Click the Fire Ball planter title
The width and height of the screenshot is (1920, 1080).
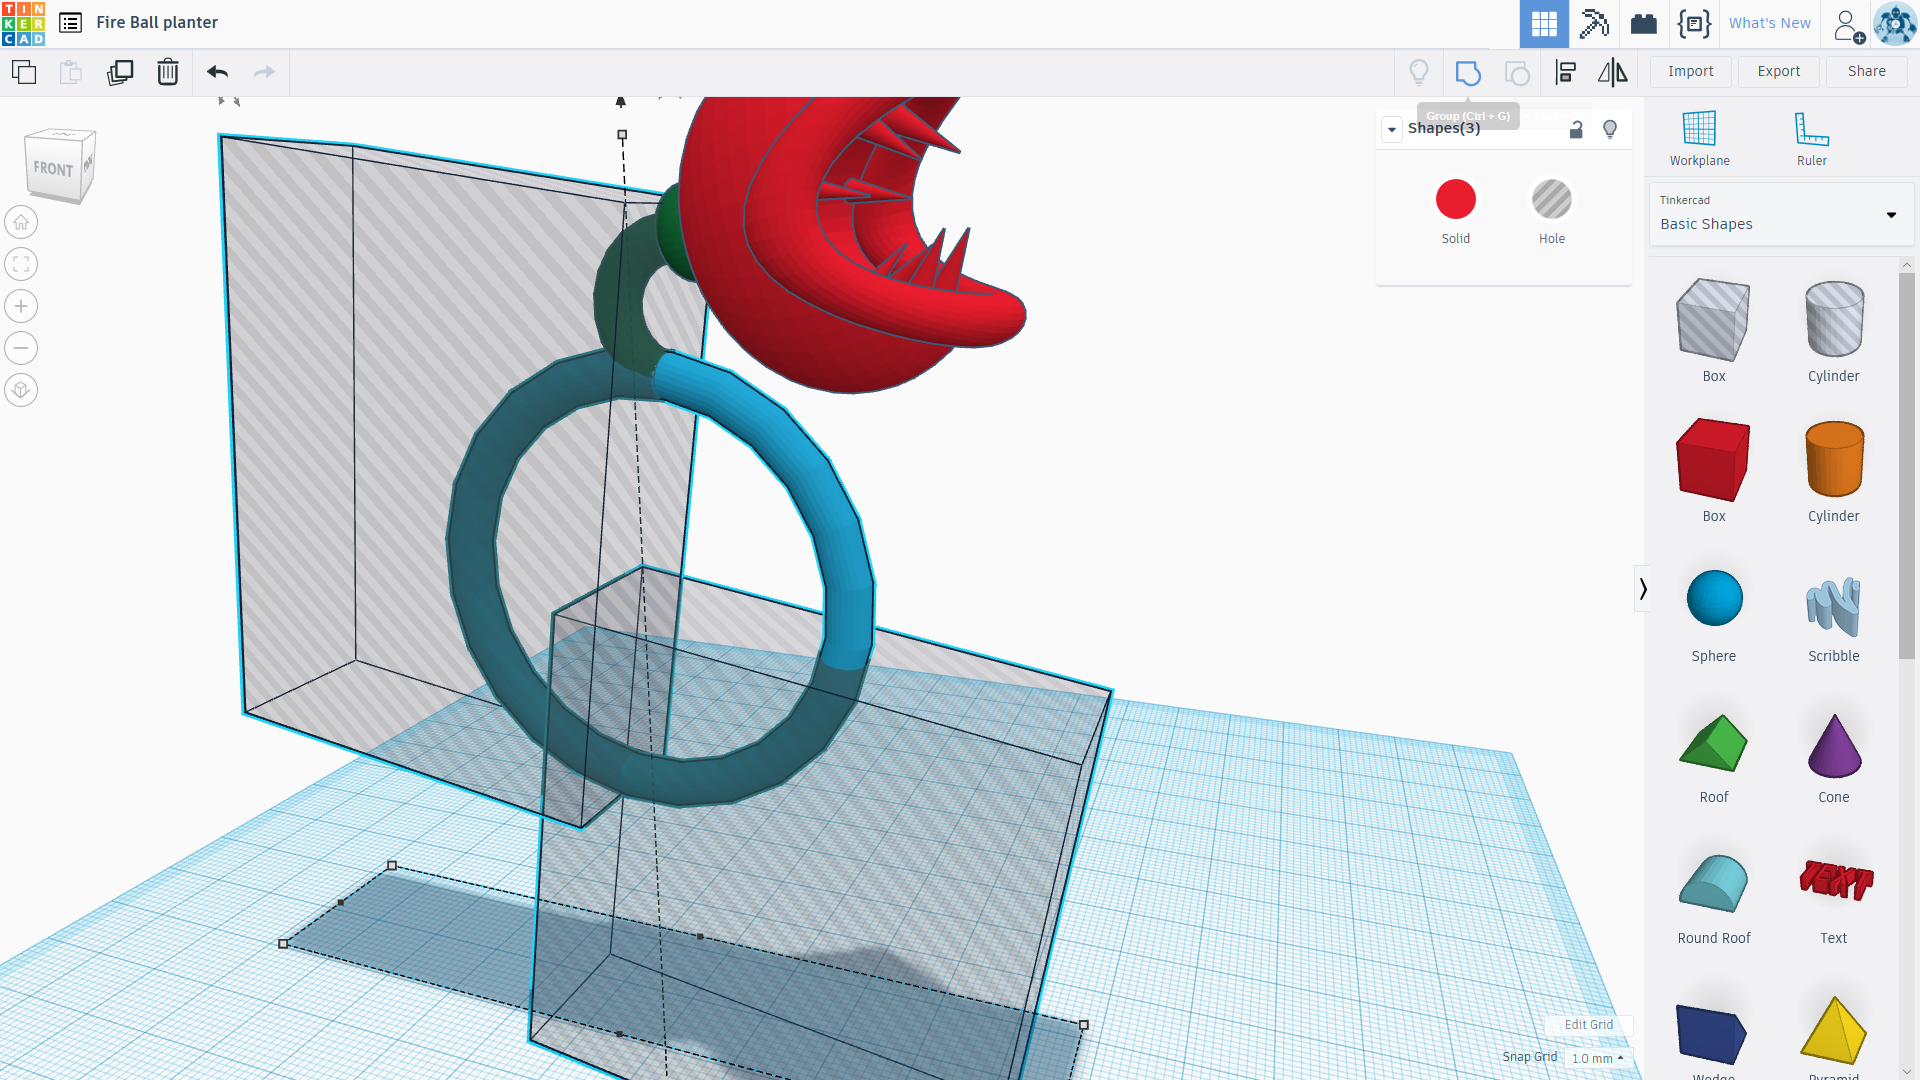point(157,22)
